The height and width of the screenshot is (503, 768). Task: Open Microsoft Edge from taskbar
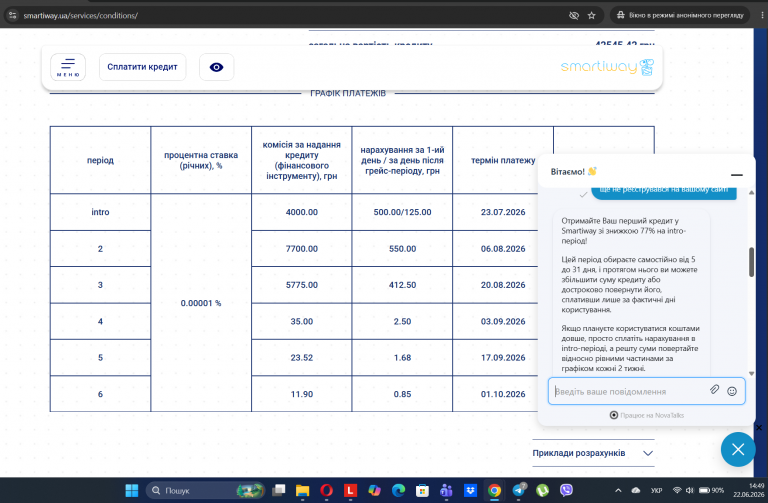tap(398, 490)
